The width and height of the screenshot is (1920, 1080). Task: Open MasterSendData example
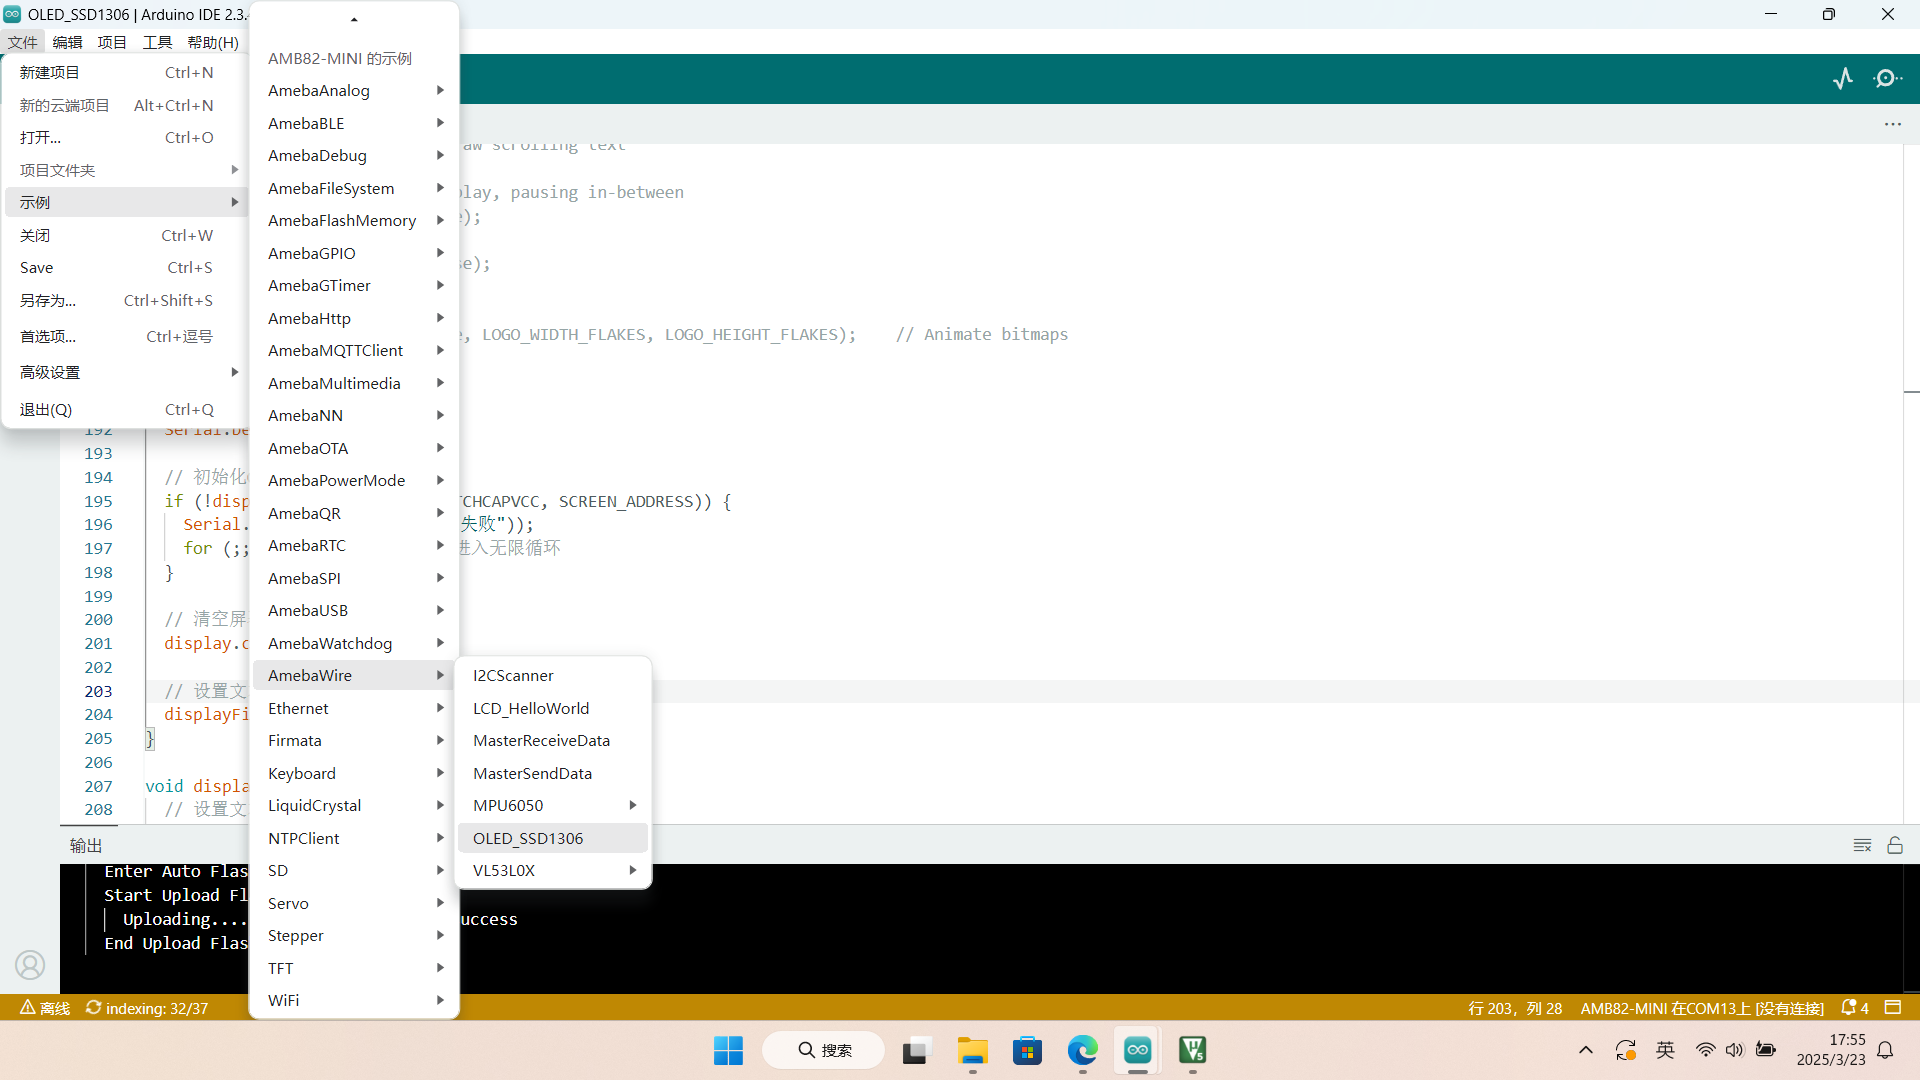pos(553,773)
